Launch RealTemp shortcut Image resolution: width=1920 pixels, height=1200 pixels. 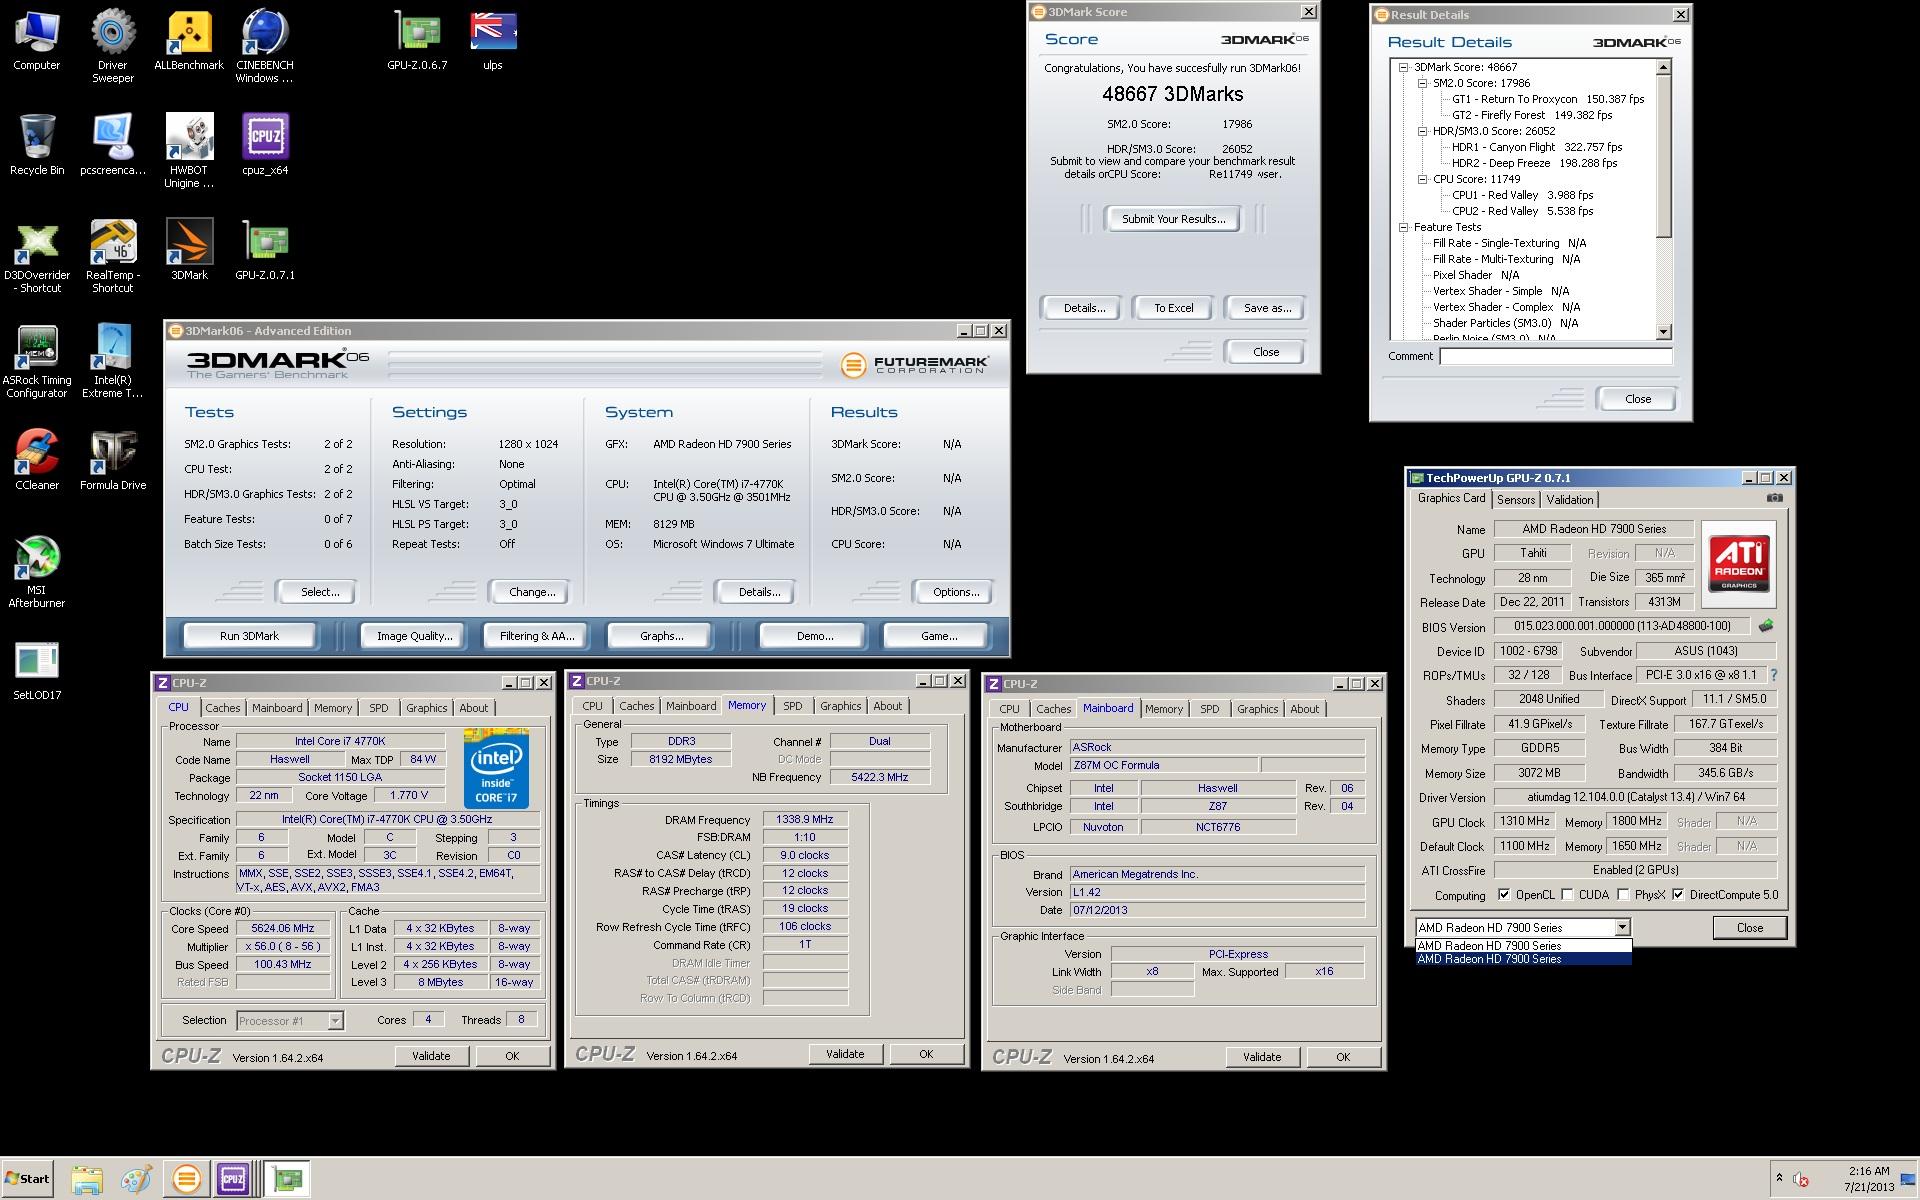[x=113, y=256]
